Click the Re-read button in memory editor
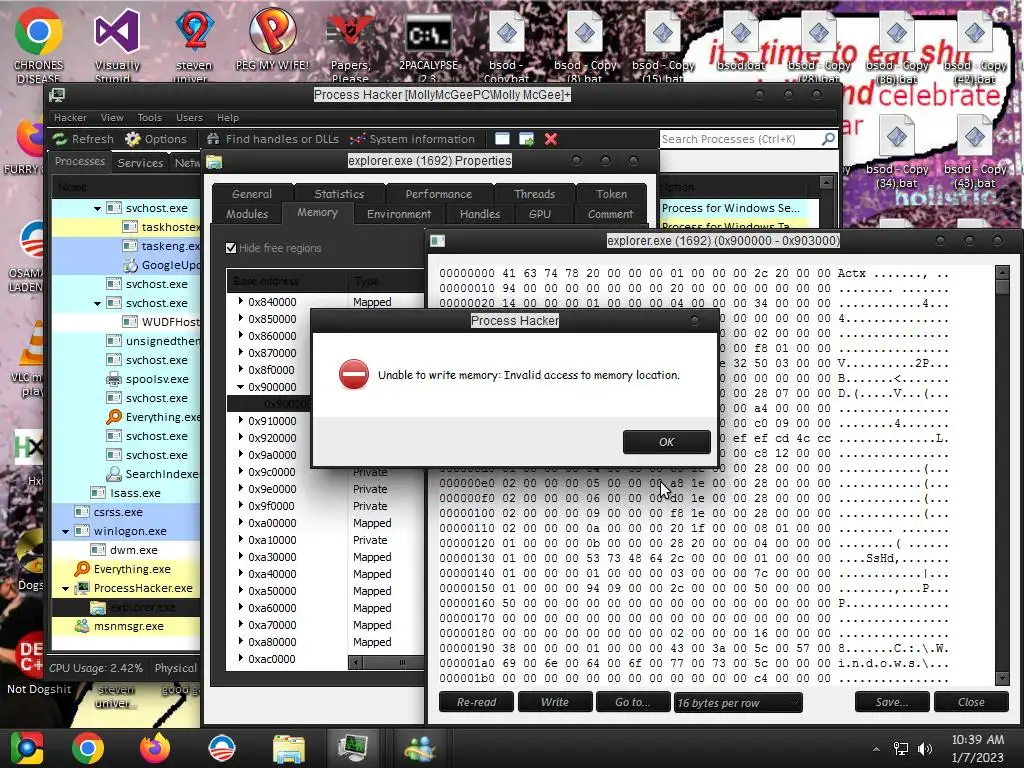This screenshot has width=1024, height=768. 476,702
